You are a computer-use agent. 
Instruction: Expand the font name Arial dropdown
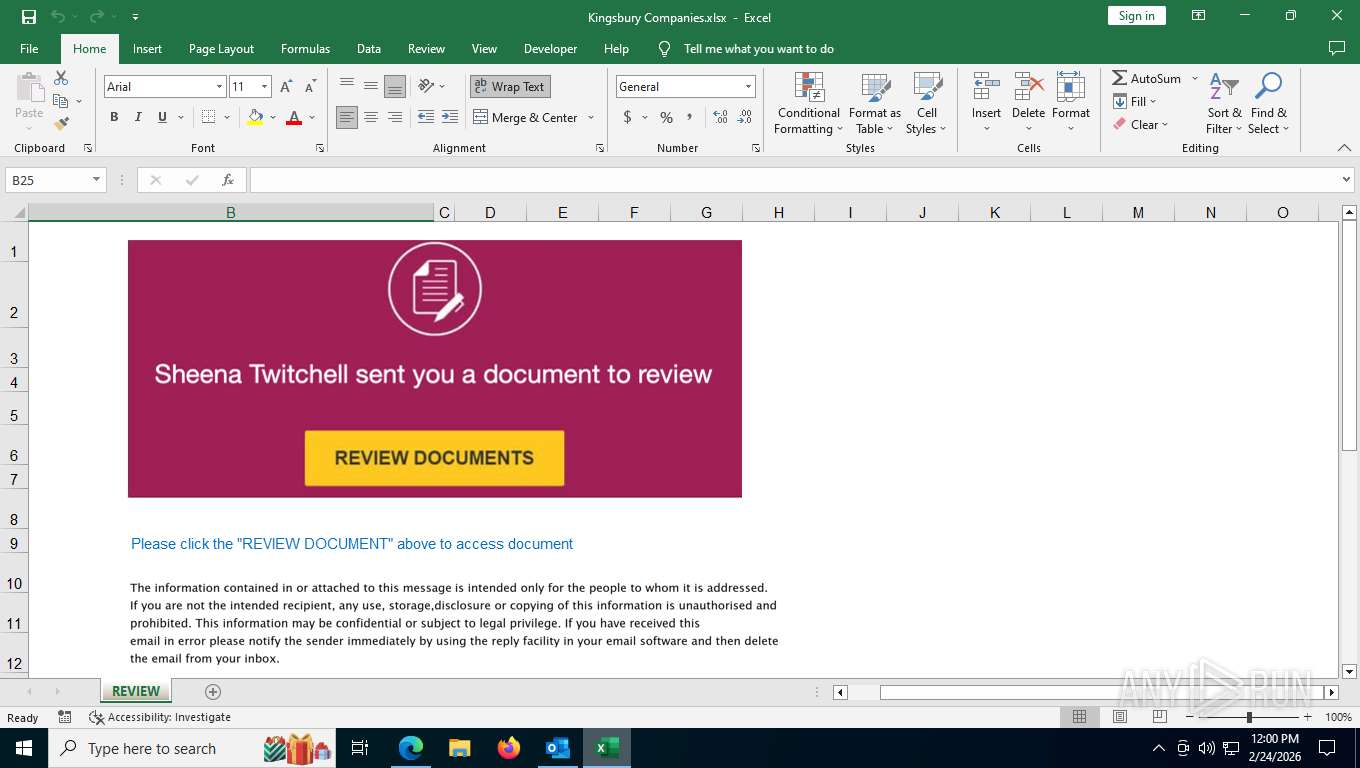[219, 87]
